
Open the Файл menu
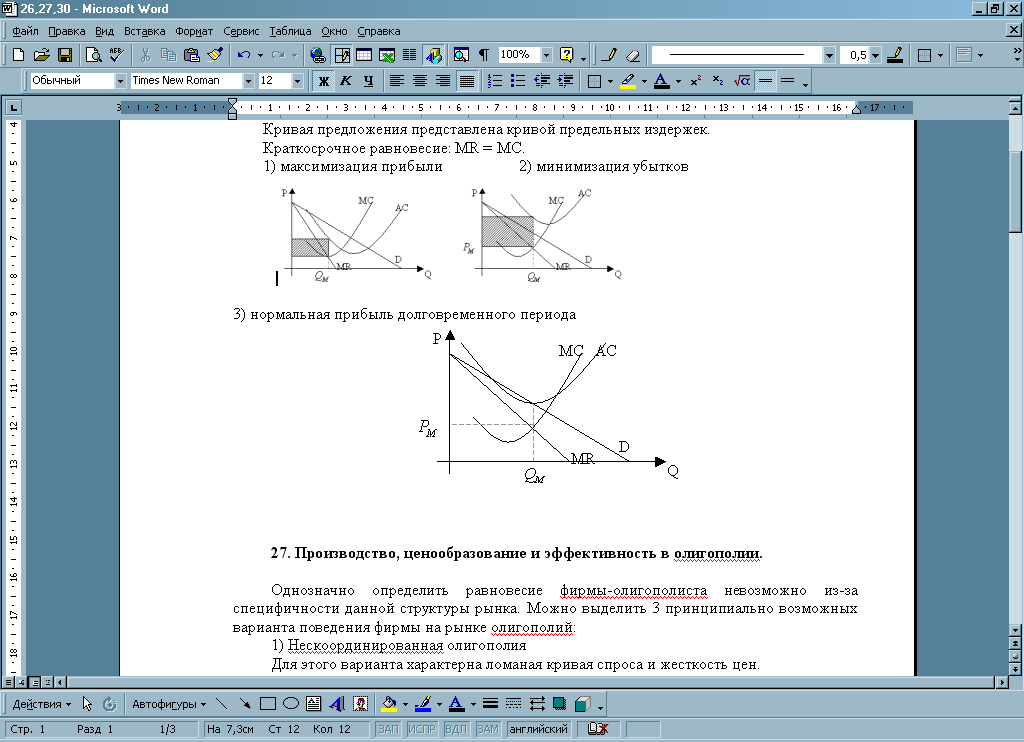25,31
